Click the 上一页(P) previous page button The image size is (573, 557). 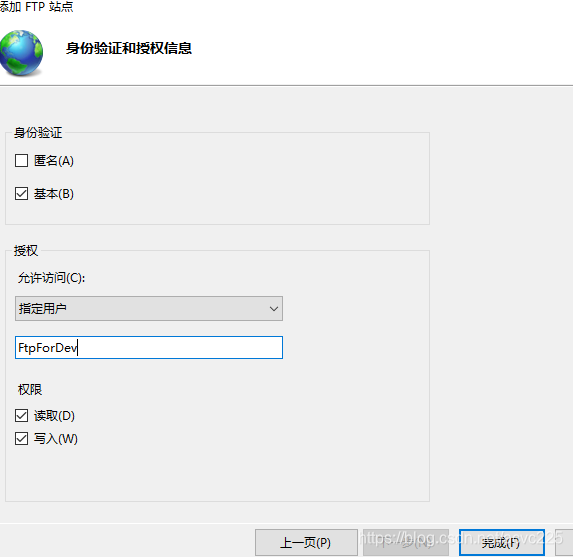(306, 542)
